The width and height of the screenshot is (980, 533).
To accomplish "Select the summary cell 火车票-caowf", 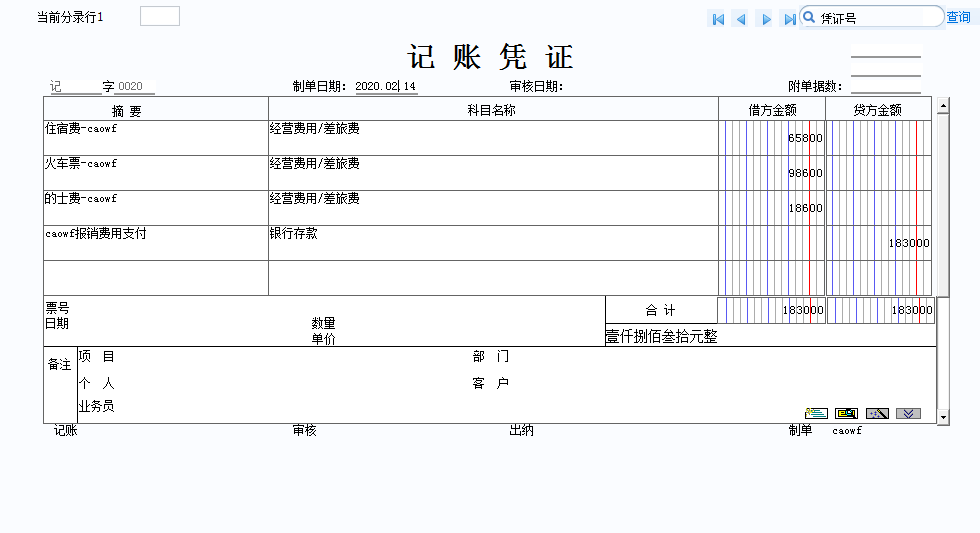I will pos(156,172).
